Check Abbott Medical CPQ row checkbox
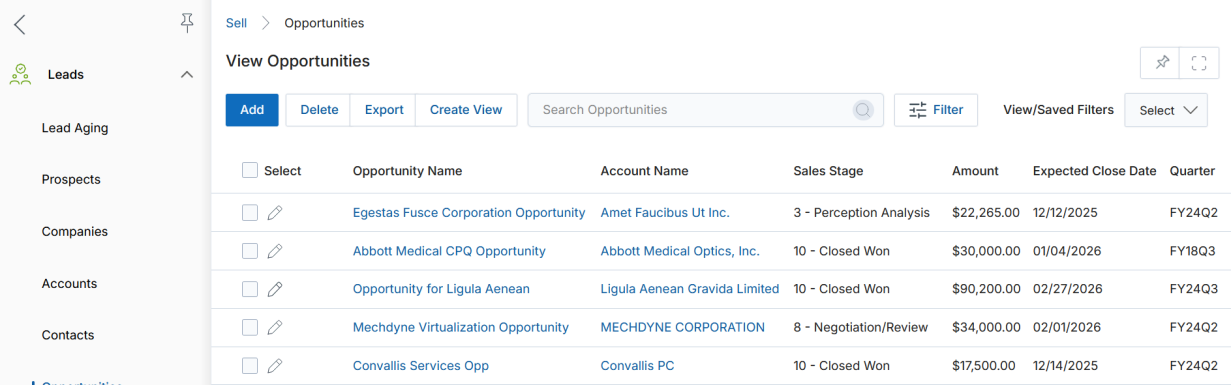This screenshot has width=1231, height=385. coord(250,251)
